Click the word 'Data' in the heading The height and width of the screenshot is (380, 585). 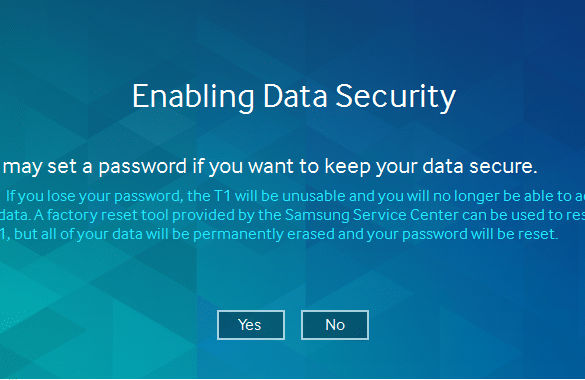[295, 97]
